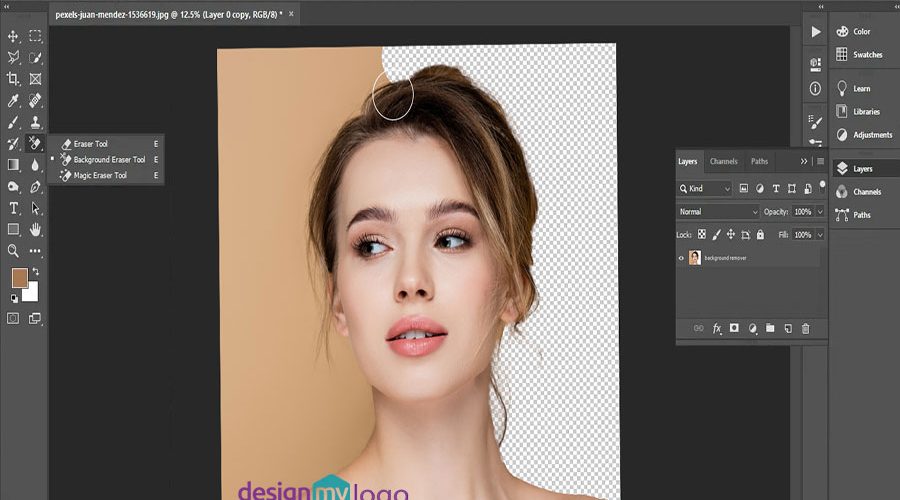Switch to the Channels tab
Image resolution: width=900 pixels, height=500 pixels.
(x=723, y=161)
